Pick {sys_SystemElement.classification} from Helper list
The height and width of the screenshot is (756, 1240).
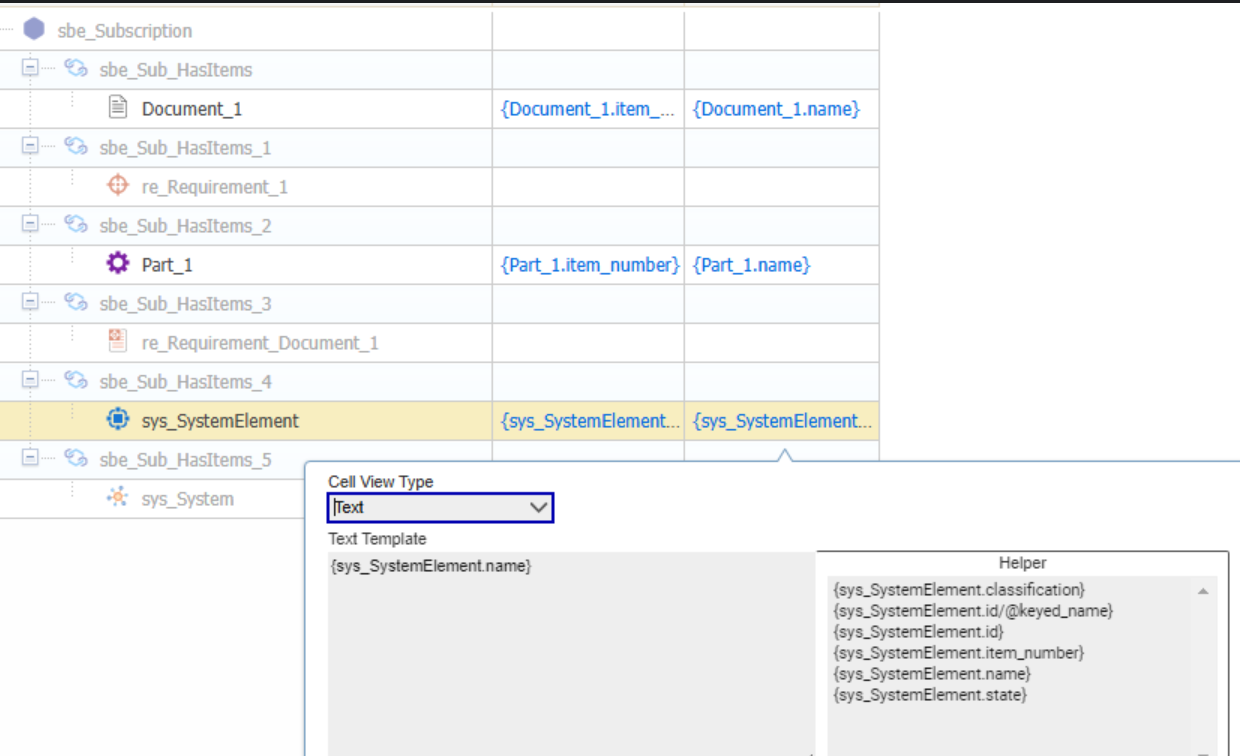(x=958, y=590)
